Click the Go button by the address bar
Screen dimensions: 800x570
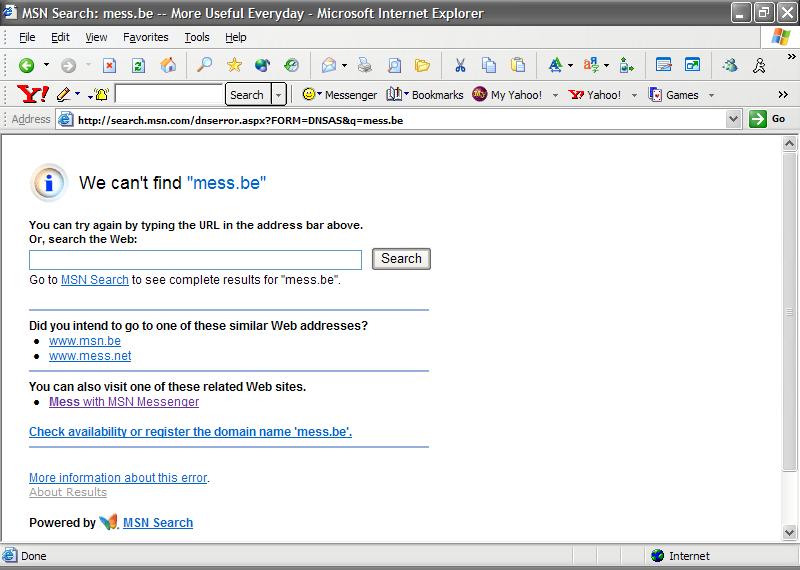[x=768, y=119]
